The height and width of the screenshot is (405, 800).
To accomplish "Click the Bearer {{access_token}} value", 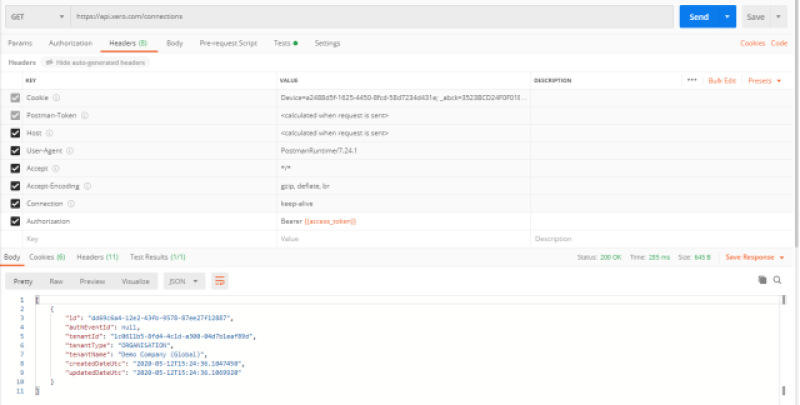I will click(x=318, y=221).
